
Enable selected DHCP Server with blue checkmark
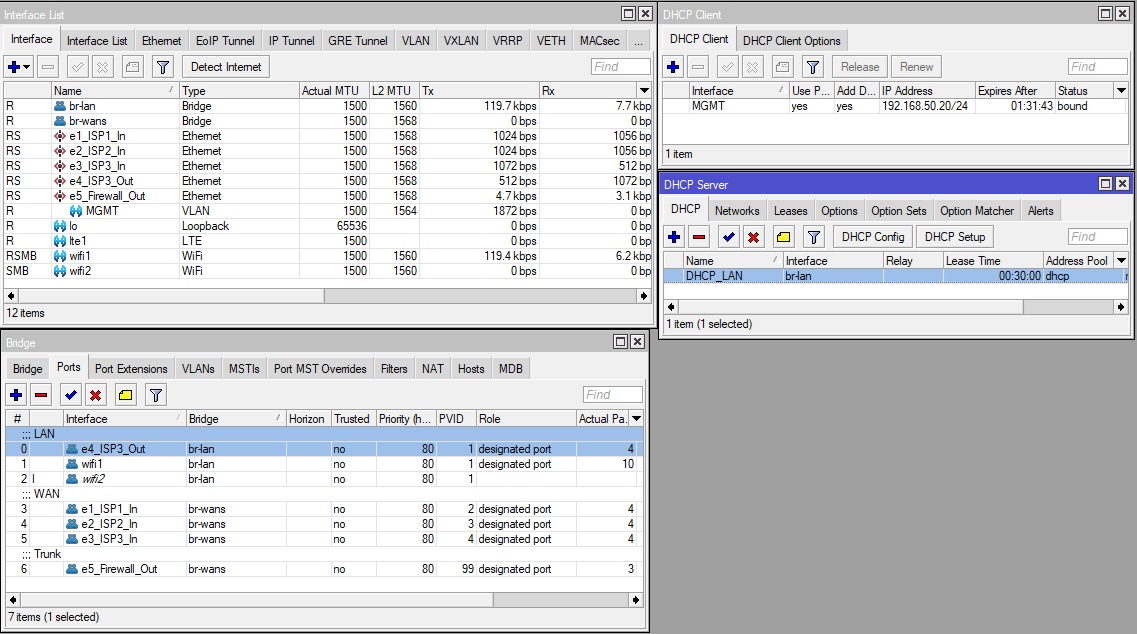tap(729, 237)
